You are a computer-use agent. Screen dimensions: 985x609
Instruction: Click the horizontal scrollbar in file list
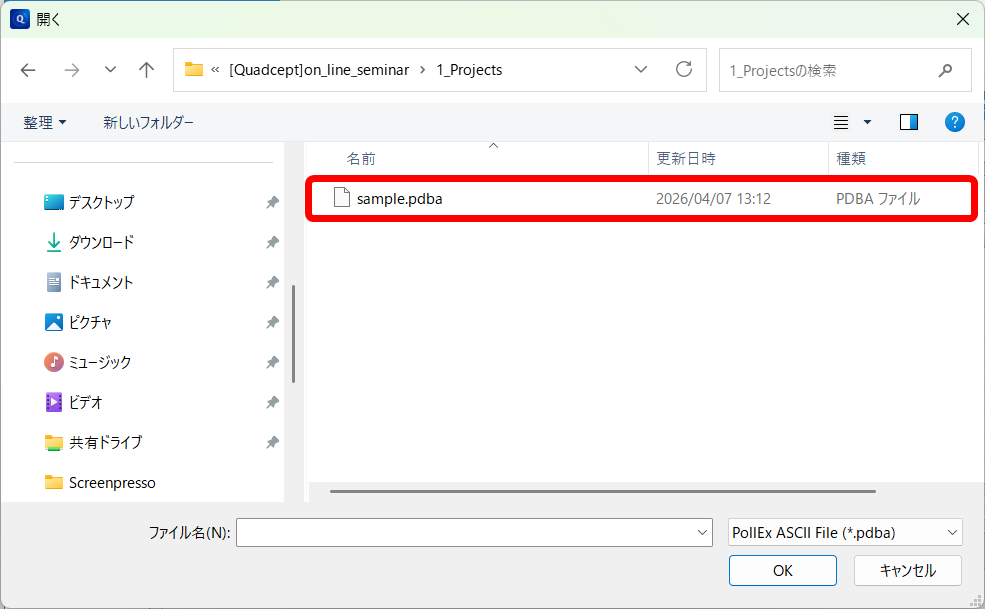tap(602, 491)
